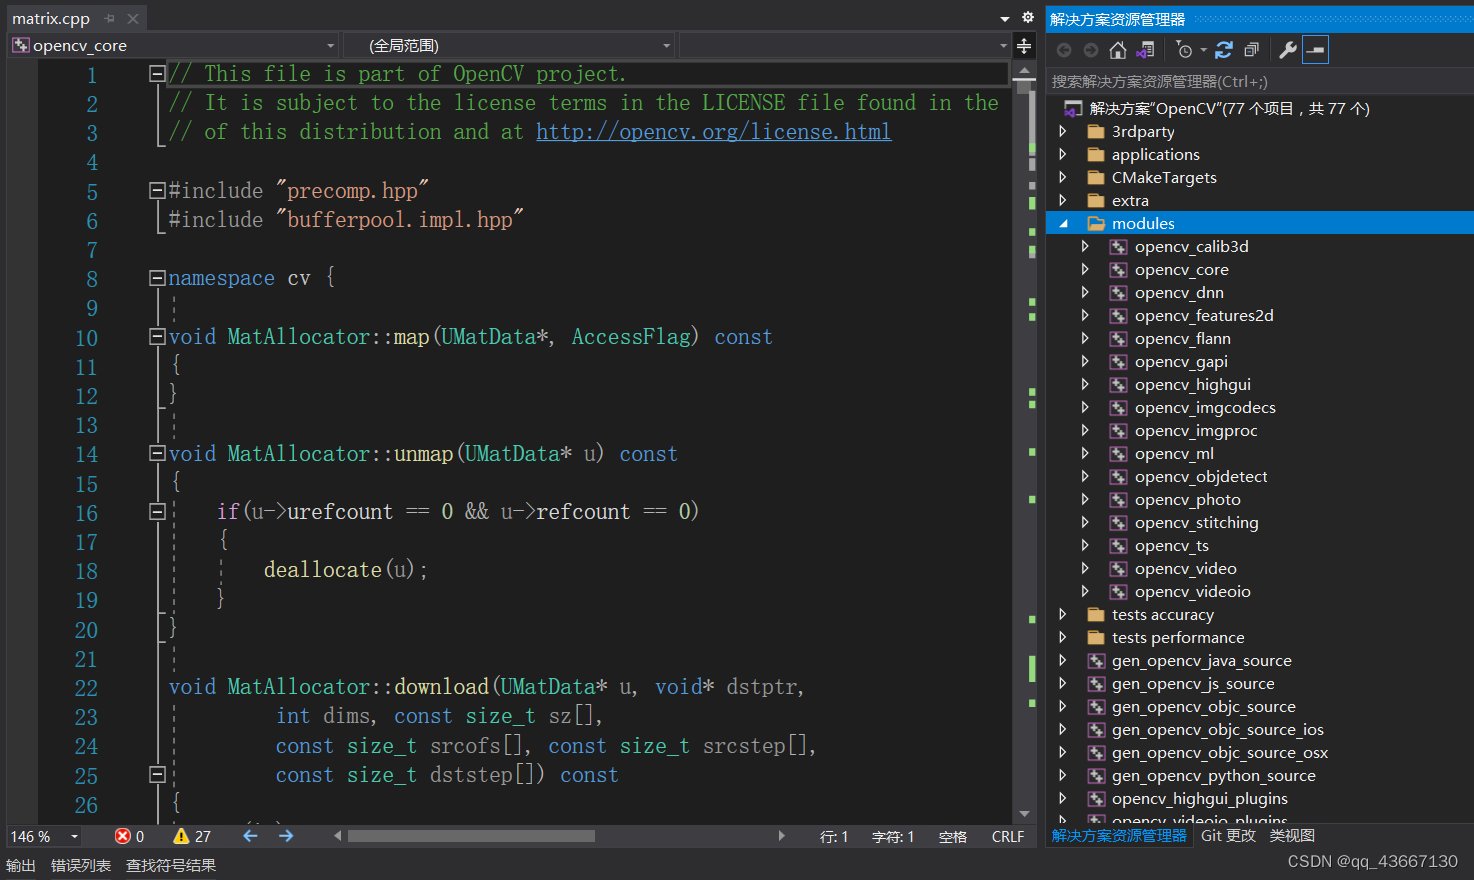Viewport: 1474px width, 880px height.
Task: Click the horizontal scrollbar left arrow
Action: click(x=338, y=836)
